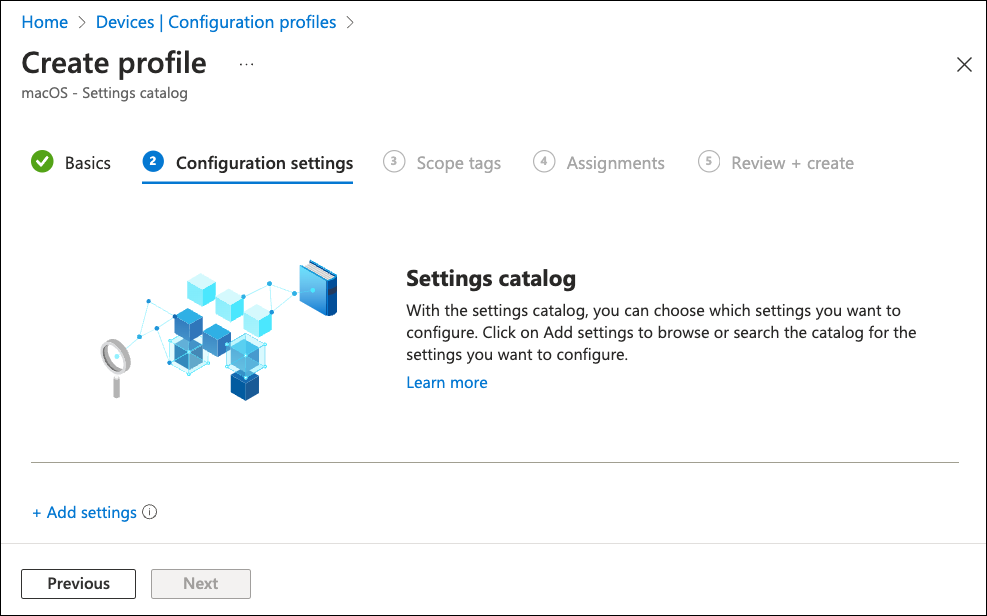The height and width of the screenshot is (616, 987).
Task: Open the ellipsis more options menu
Action: click(247, 64)
